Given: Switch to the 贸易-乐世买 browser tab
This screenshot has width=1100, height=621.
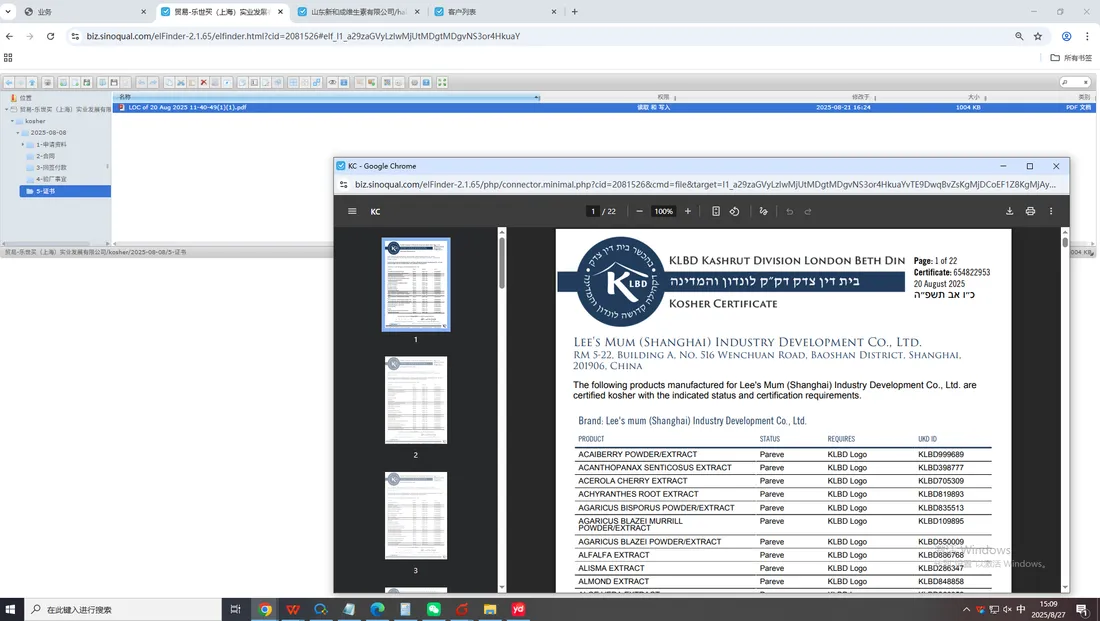Looking at the screenshot, I should click(x=222, y=12).
